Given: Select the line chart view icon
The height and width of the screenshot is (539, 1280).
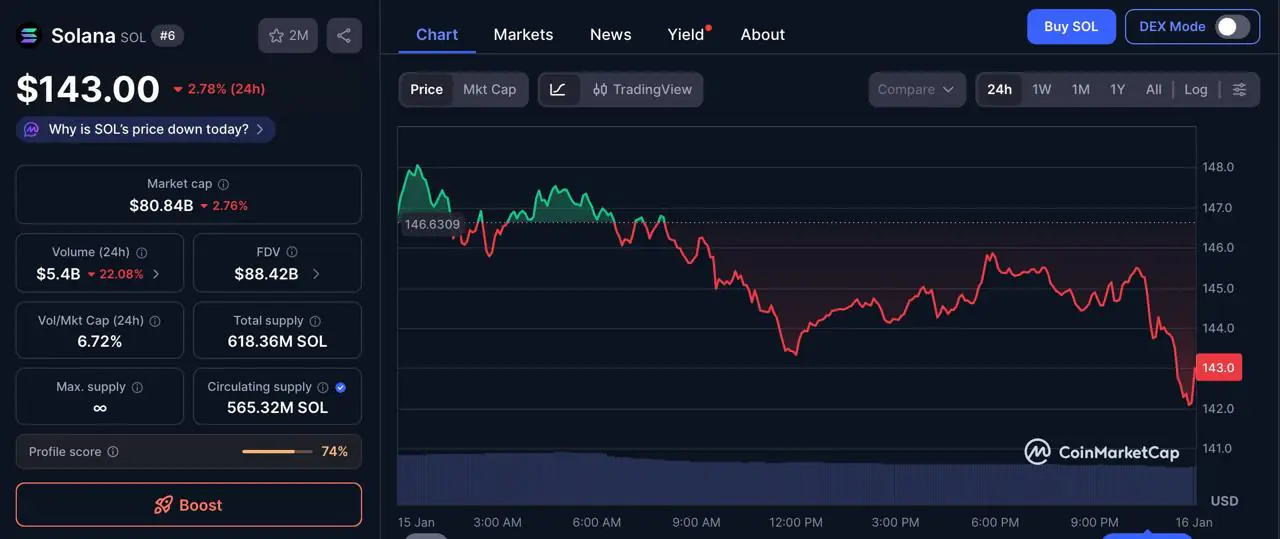Looking at the screenshot, I should (x=558, y=89).
